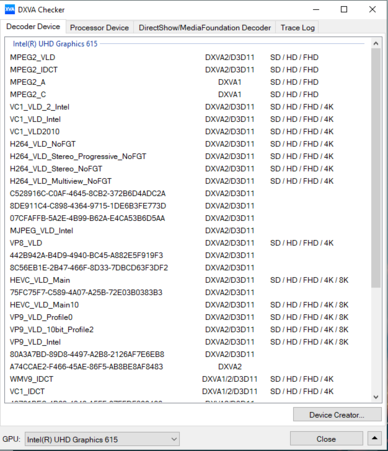388x451 pixels.
Task: Click the scrollbar up arrow in decoder list
Action: pyautogui.click(x=376, y=44)
